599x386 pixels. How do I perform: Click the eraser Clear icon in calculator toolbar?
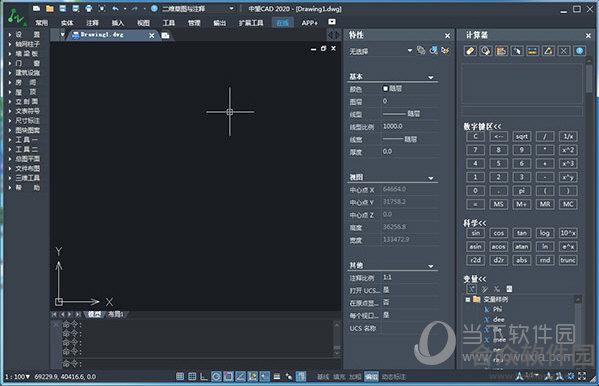(471, 51)
